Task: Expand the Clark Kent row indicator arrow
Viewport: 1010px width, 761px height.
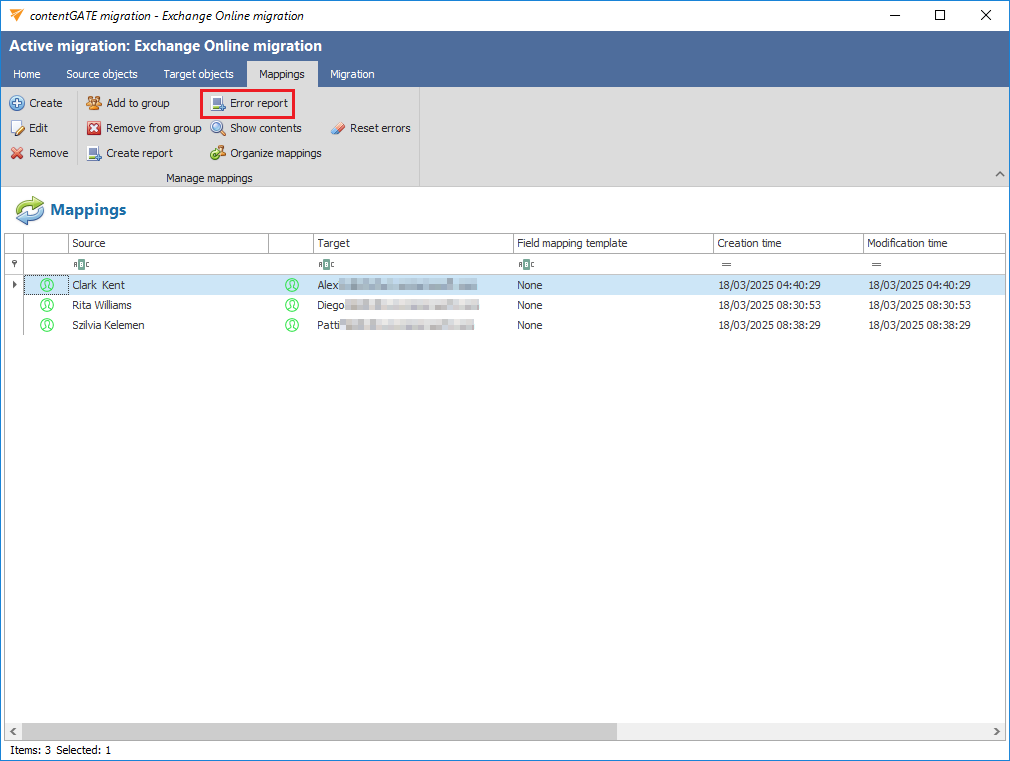Action: pyautogui.click(x=14, y=285)
